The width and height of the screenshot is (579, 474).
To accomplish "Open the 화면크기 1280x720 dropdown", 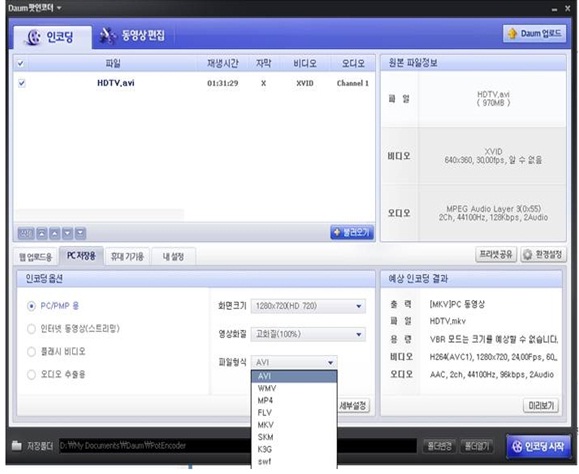I will click(308, 306).
